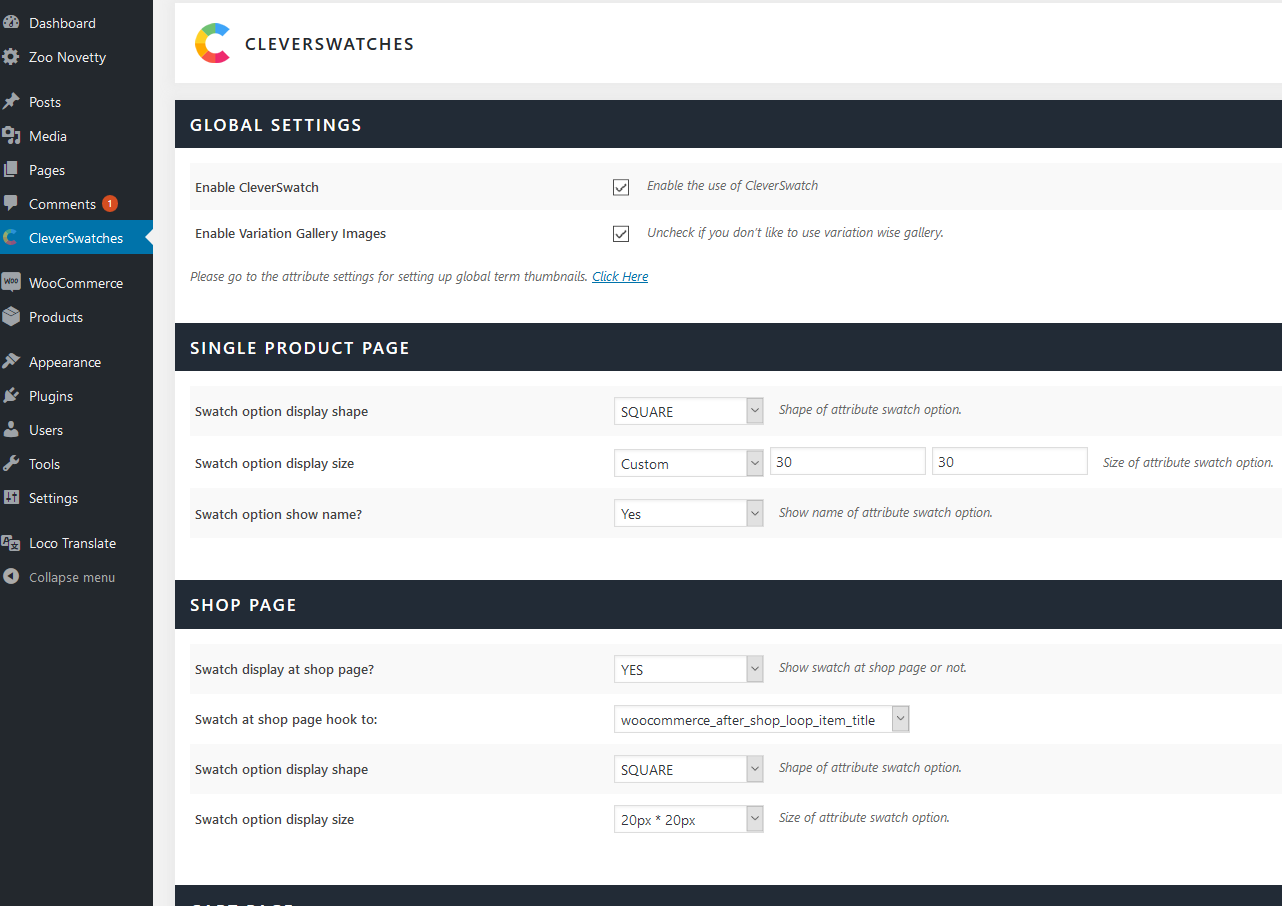Image resolution: width=1282 pixels, height=906 pixels.
Task: Open single product swatch shape dropdown
Action: tap(689, 411)
